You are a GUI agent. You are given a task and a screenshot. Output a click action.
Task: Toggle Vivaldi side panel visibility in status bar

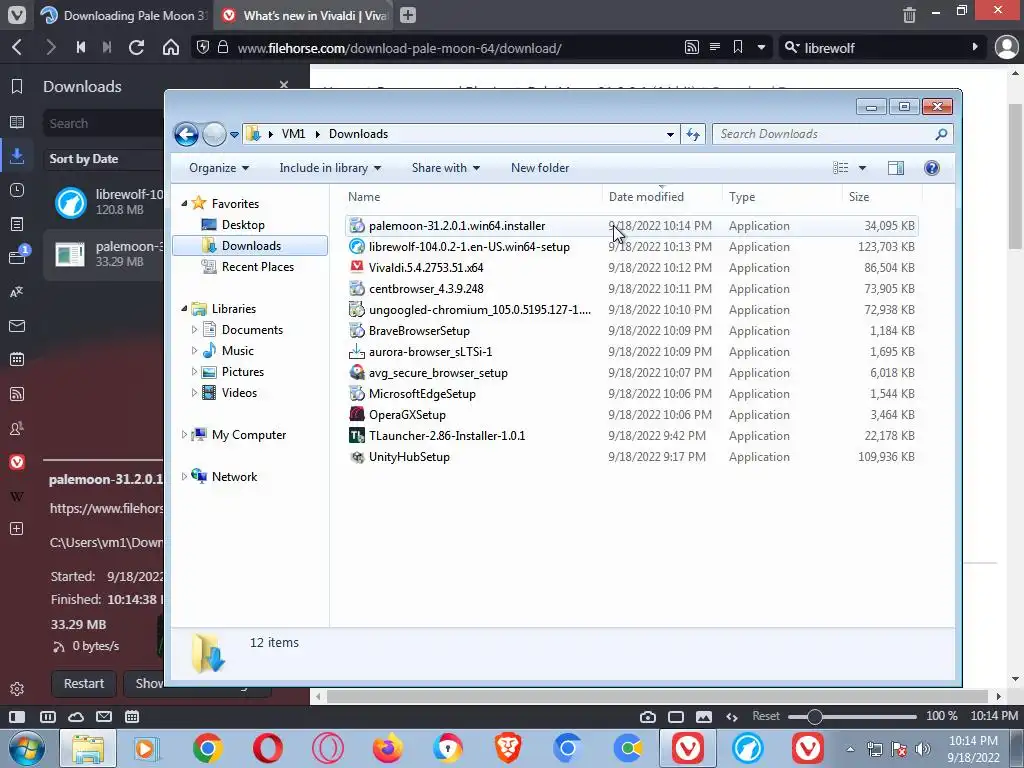pos(17,716)
